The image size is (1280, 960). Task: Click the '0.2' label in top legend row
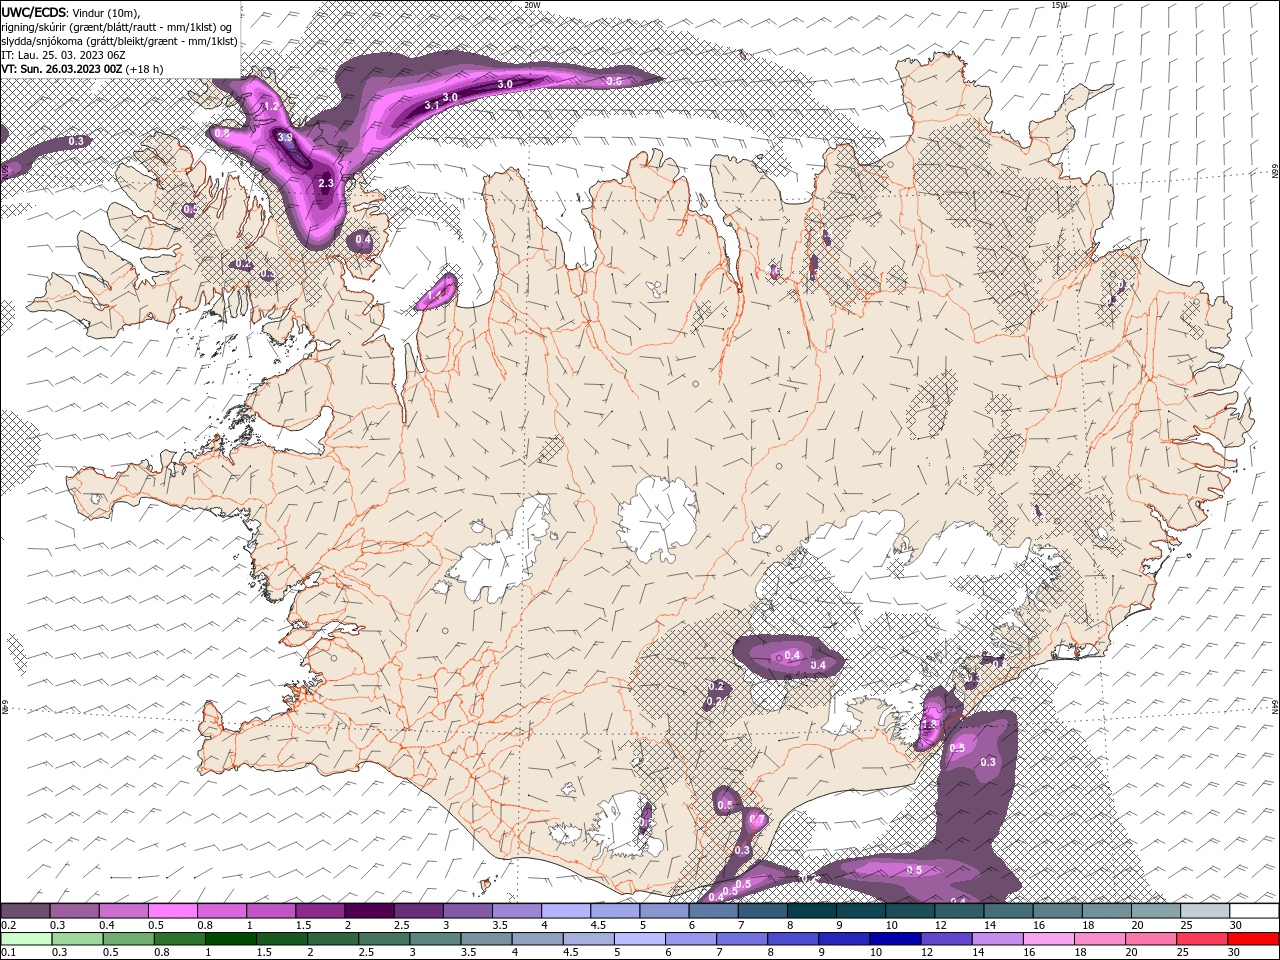(9, 925)
